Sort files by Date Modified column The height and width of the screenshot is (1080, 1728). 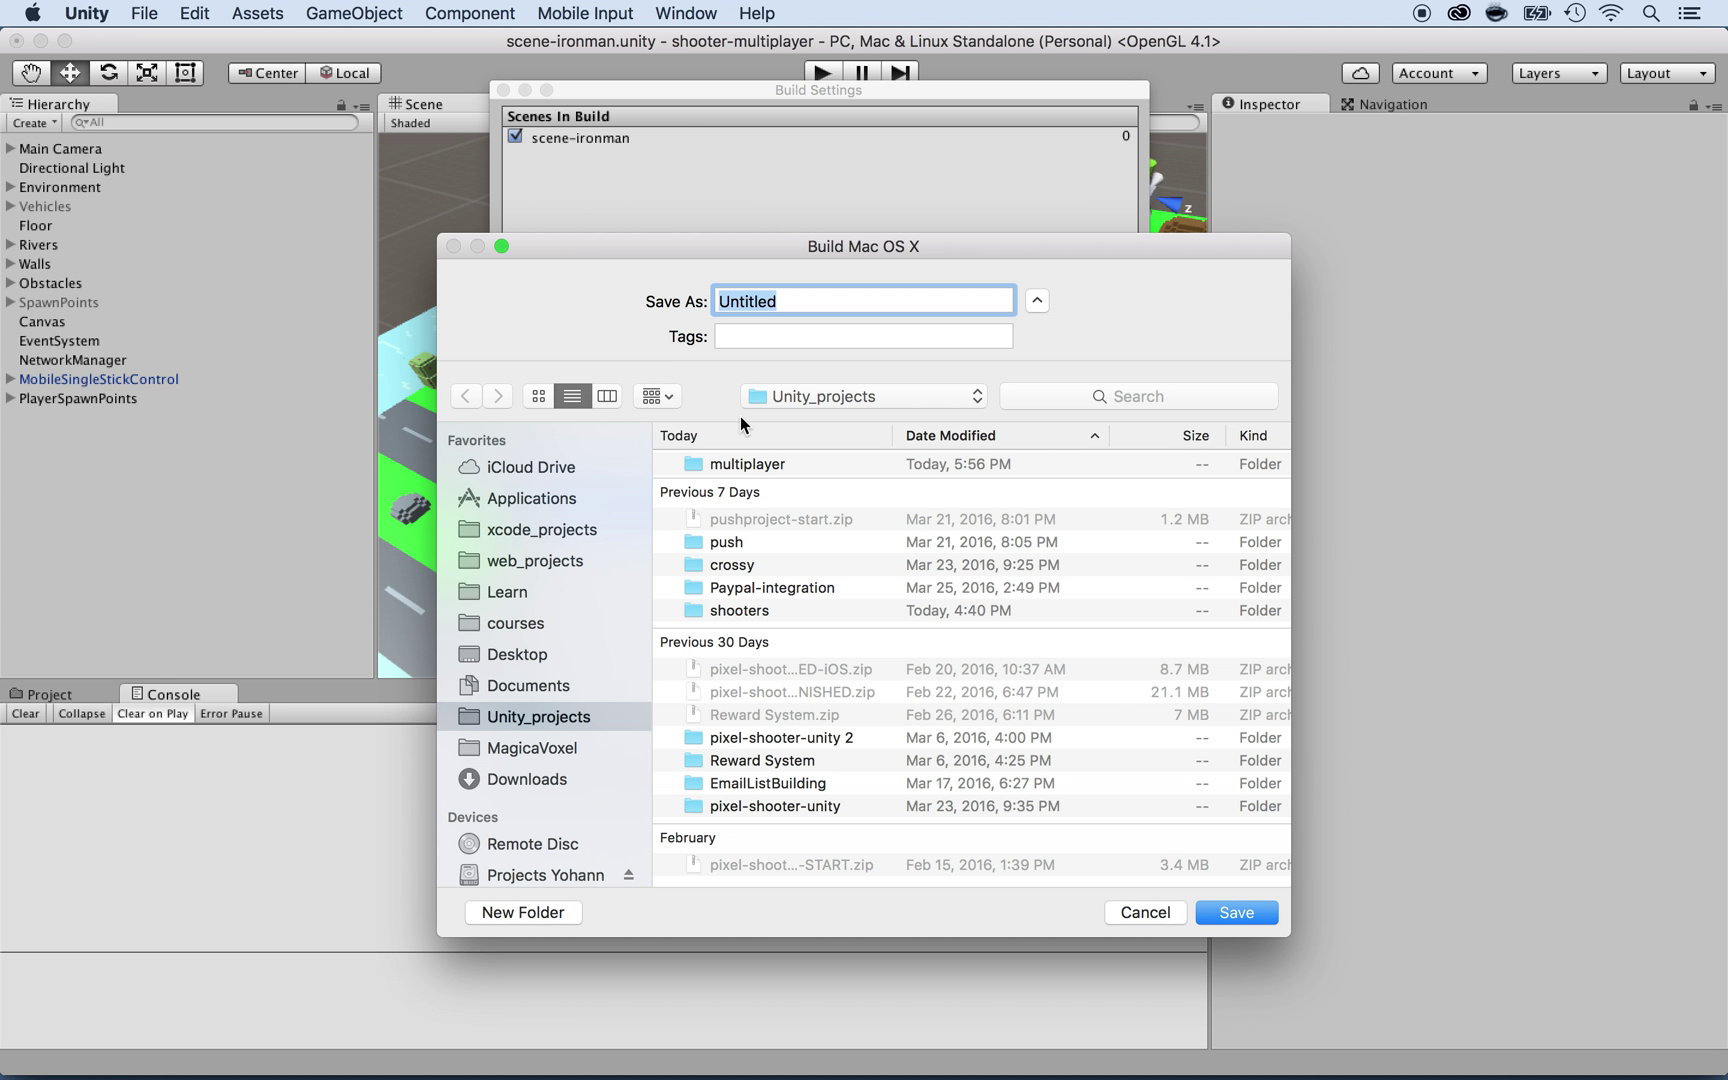coord(1002,436)
